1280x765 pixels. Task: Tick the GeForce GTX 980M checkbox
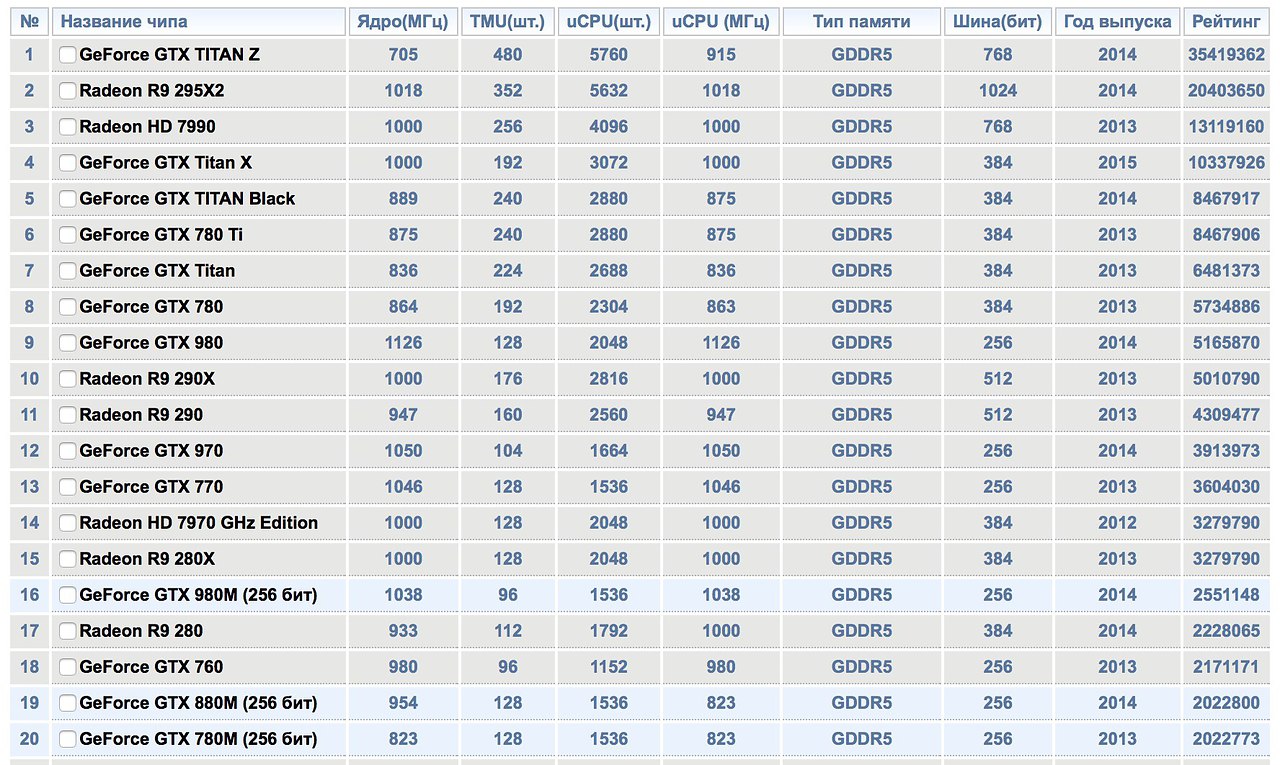pos(67,595)
